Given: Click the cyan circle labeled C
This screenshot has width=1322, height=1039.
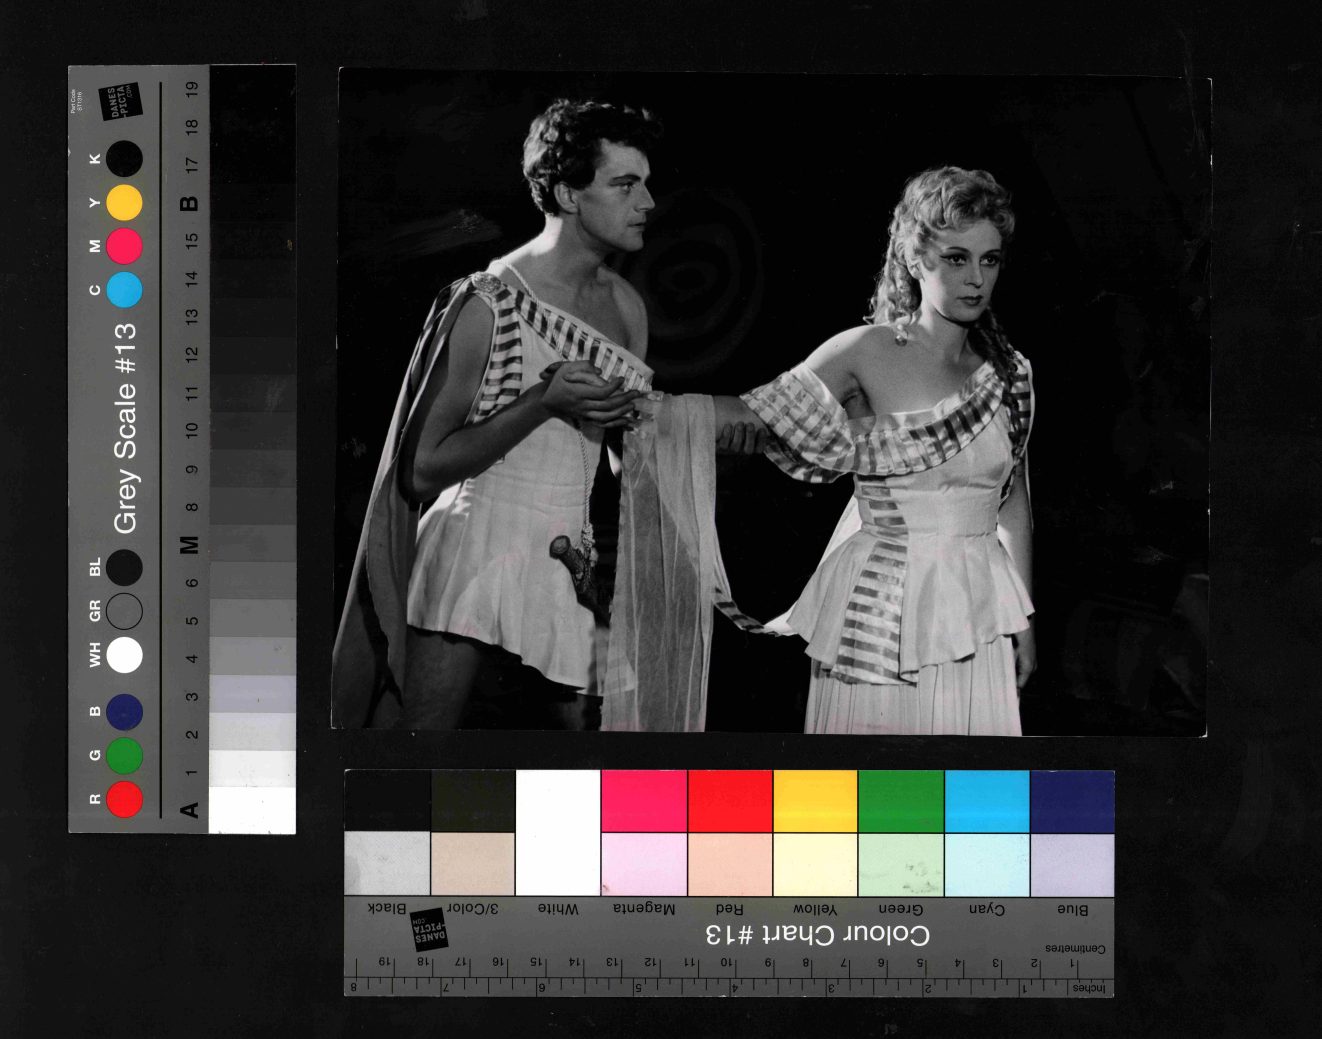Looking at the screenshot, I should 125,290.
